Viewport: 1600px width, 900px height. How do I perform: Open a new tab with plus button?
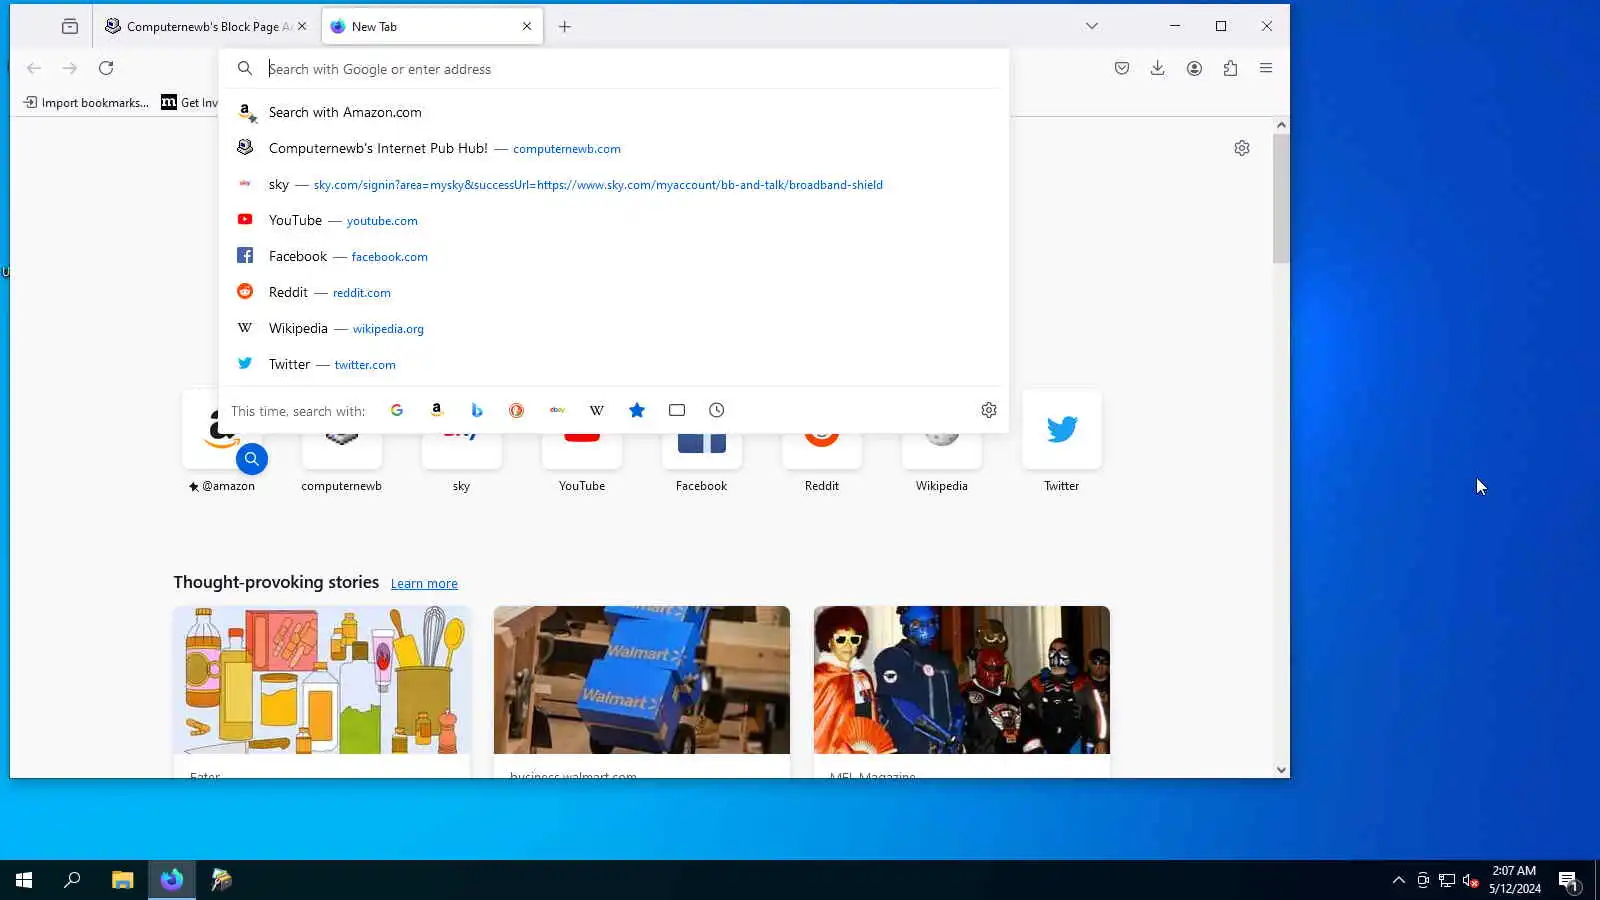point(565,27)
